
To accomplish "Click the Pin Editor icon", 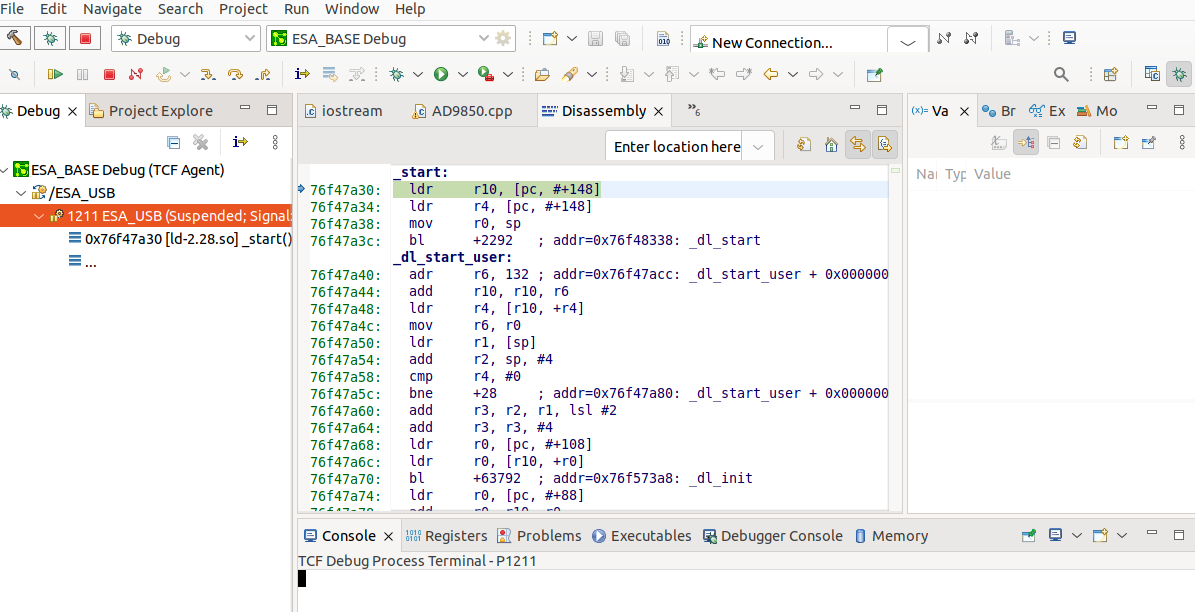I will pyautogui.click(x=874, y=74).
